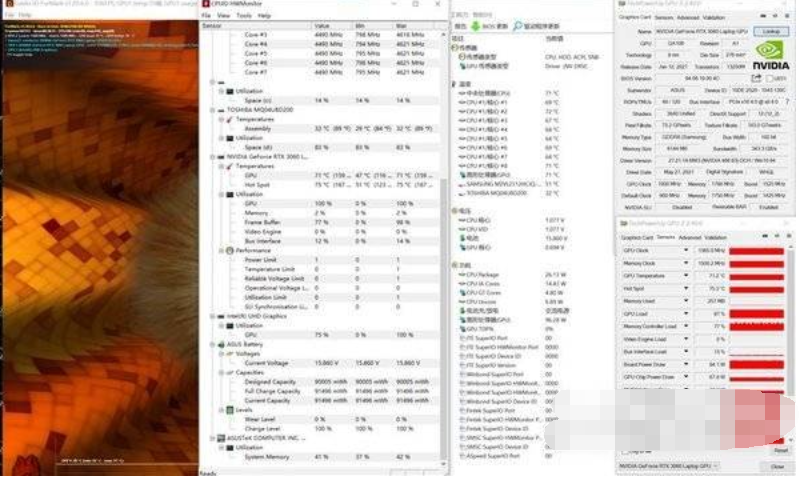Open the Memory Clock sensor dropdown
The image size is (801, 480).
pyautogui.click(x=686, y=263)
